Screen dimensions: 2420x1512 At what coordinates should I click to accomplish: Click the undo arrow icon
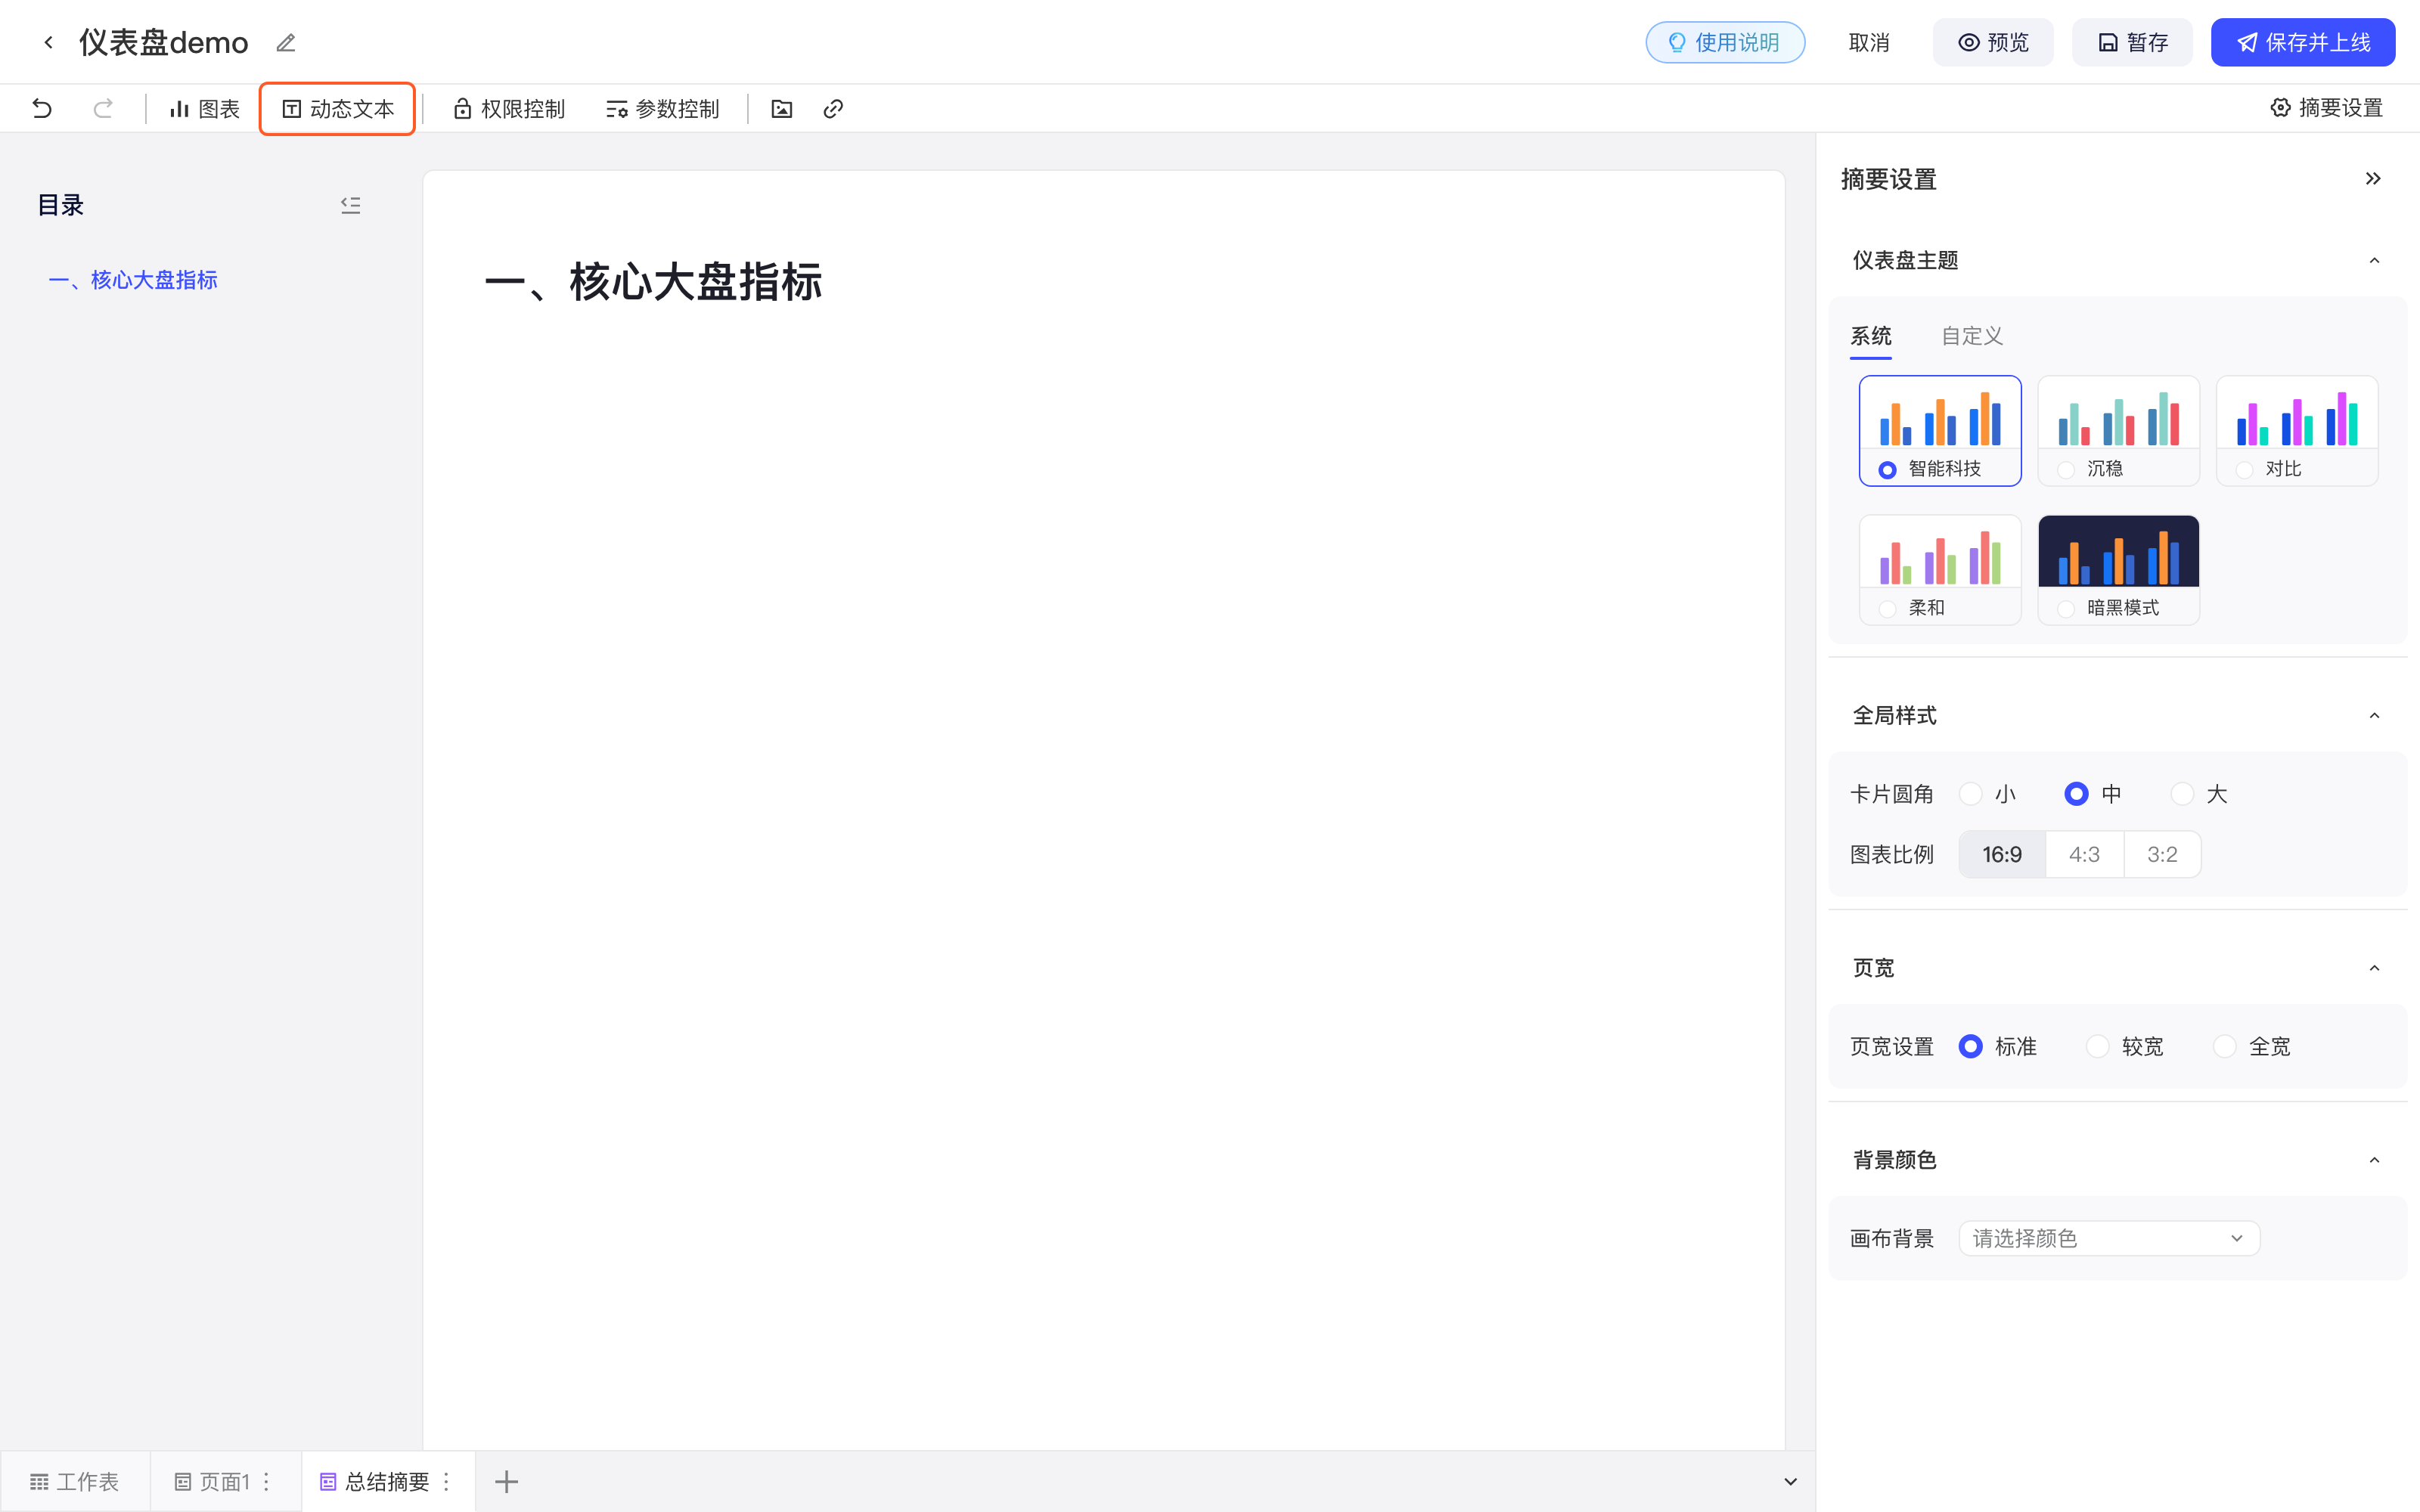coord(42,108)
